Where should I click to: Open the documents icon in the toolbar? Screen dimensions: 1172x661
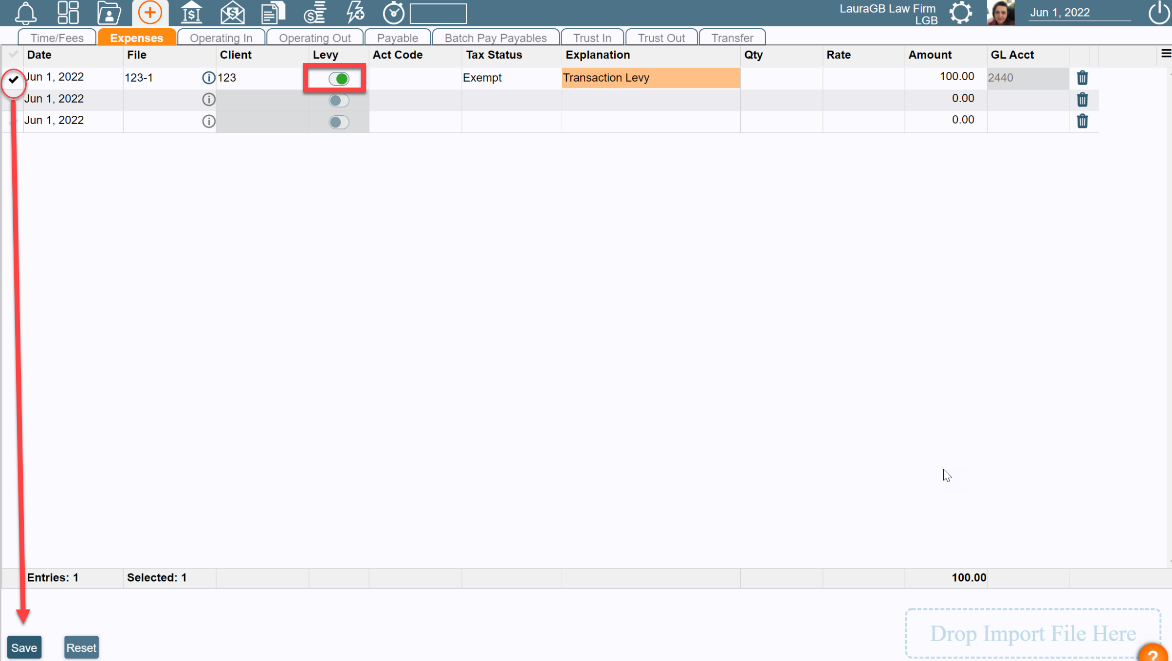(272, 13)
